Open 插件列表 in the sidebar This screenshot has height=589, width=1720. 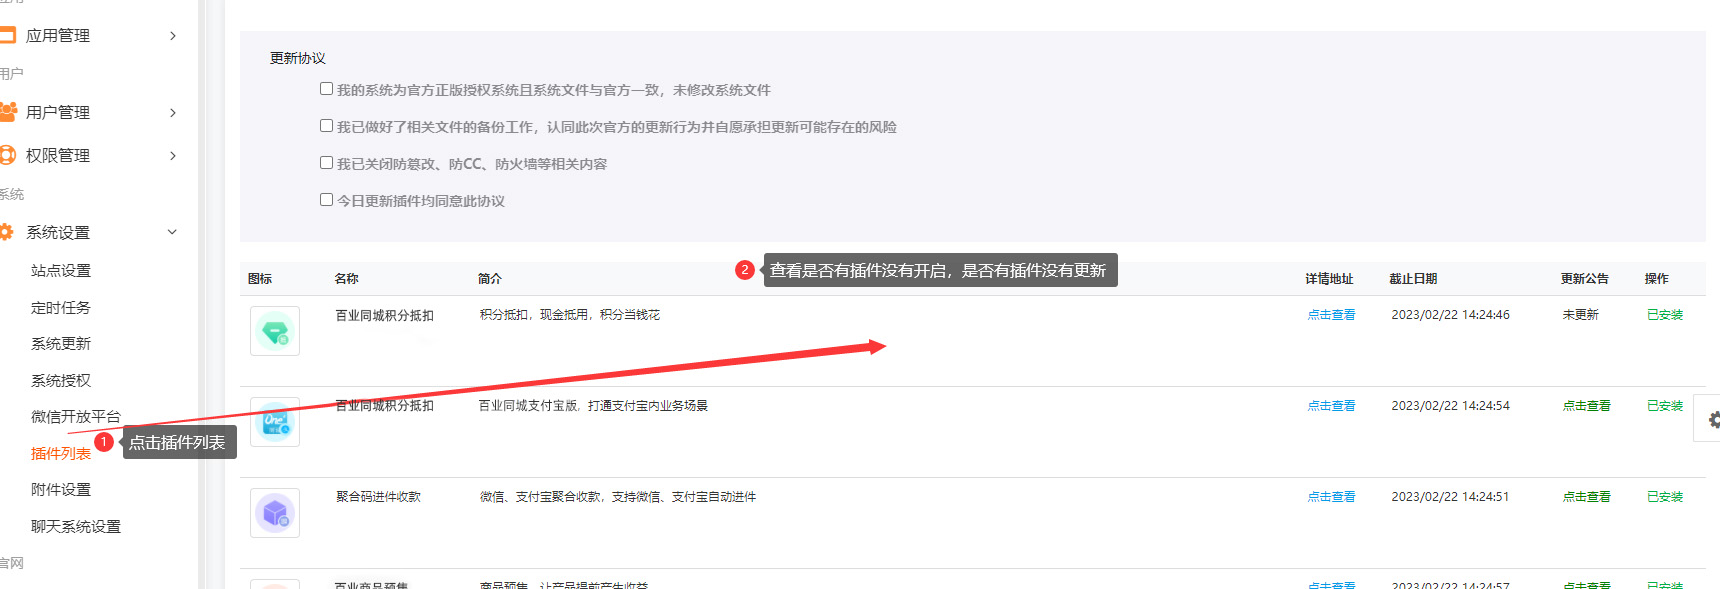coord(60,453)
